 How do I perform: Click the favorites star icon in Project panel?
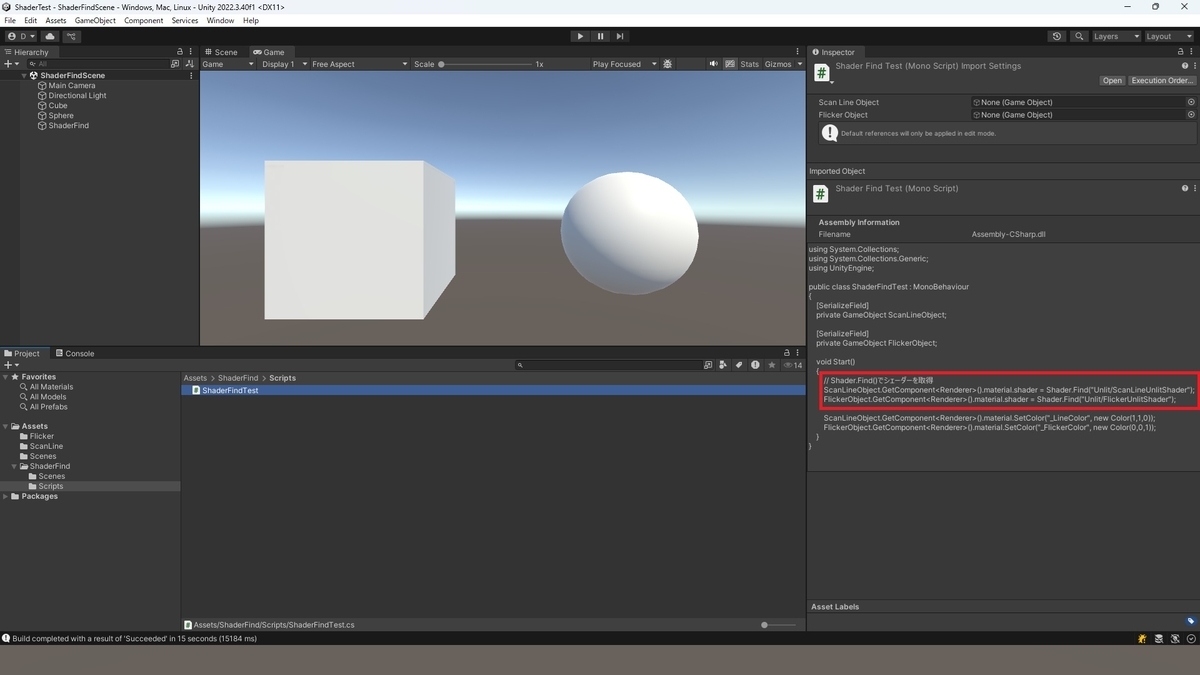coord(771,365)
